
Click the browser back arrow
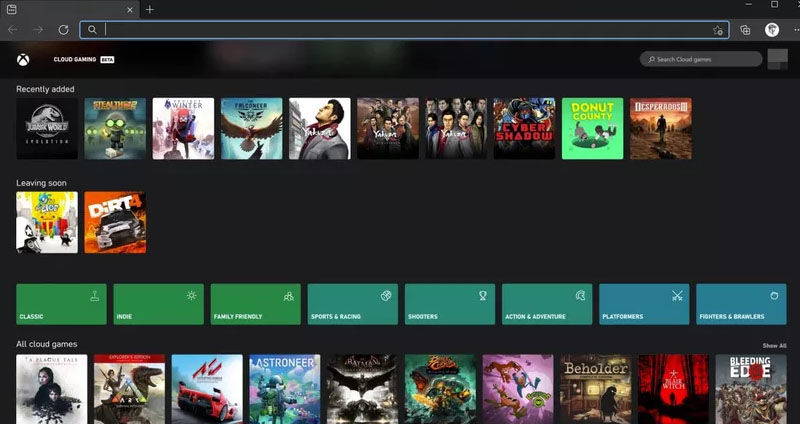point(13,30)
